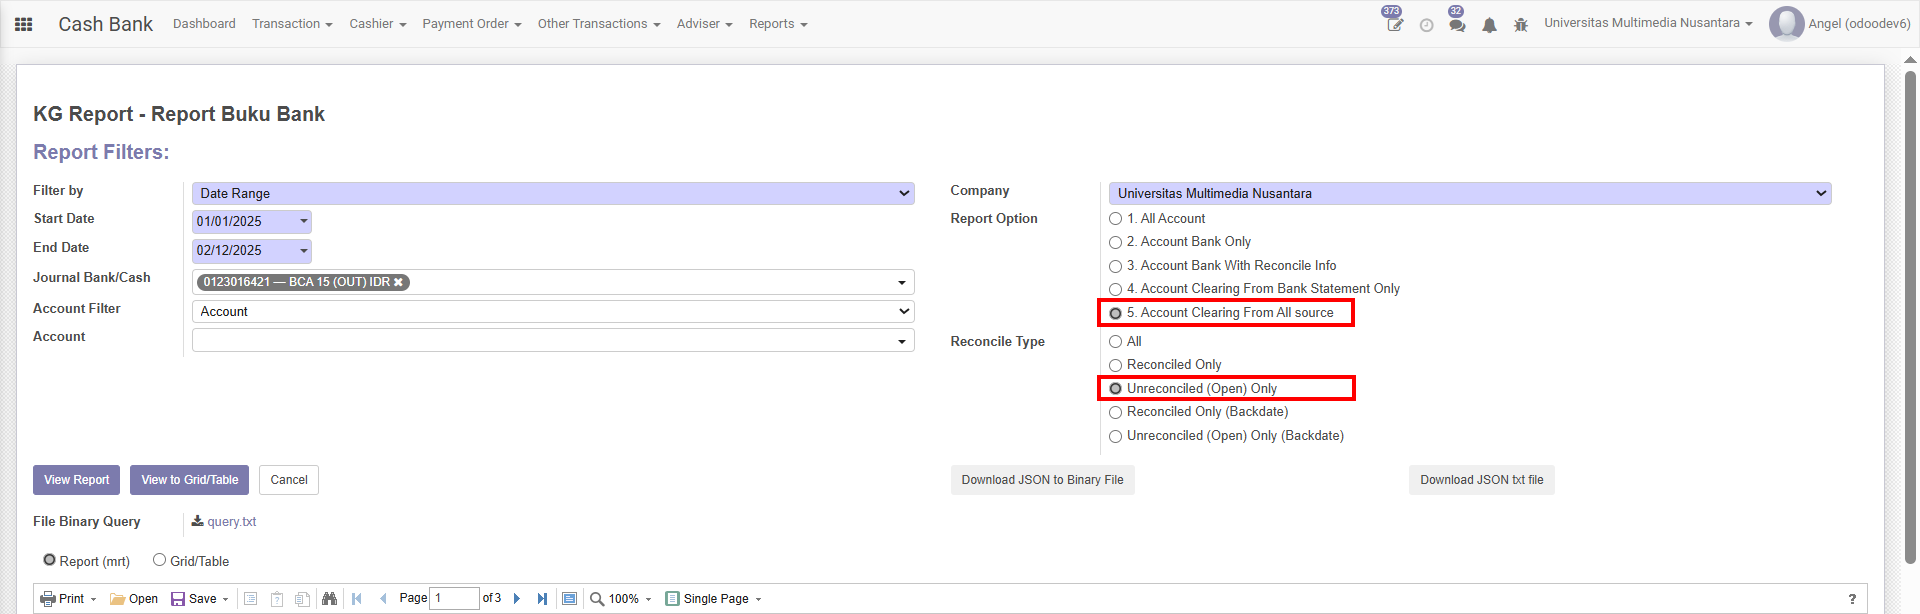
Task: Select the '1. All Account' report option
Action: 1115,219
